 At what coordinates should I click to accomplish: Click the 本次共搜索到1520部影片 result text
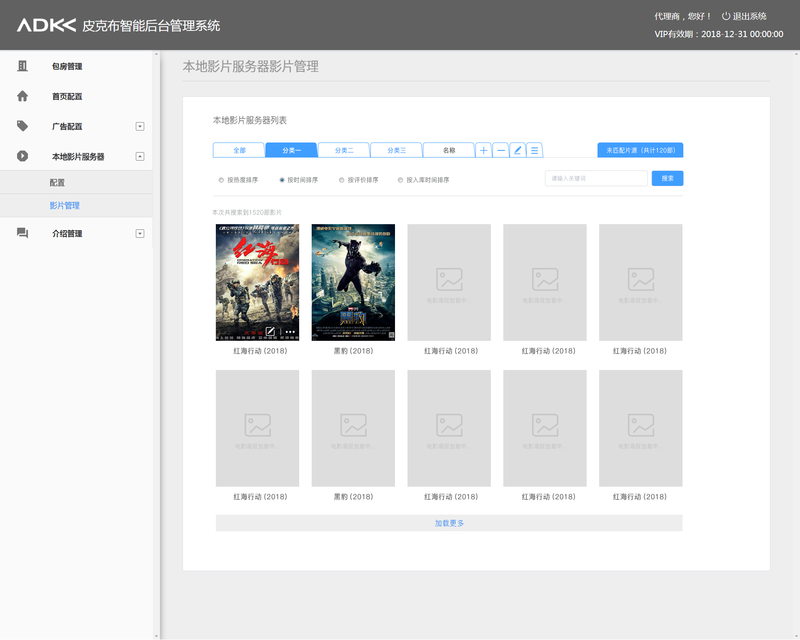click(247, 212)
